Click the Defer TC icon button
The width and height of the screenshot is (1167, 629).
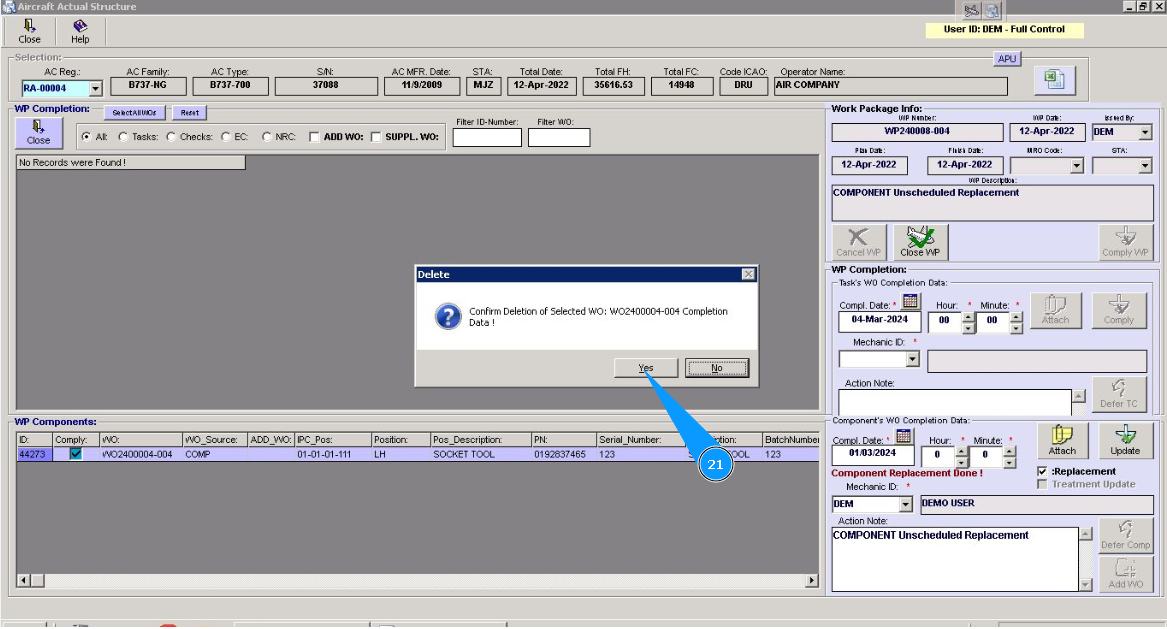click(1119, 394)
